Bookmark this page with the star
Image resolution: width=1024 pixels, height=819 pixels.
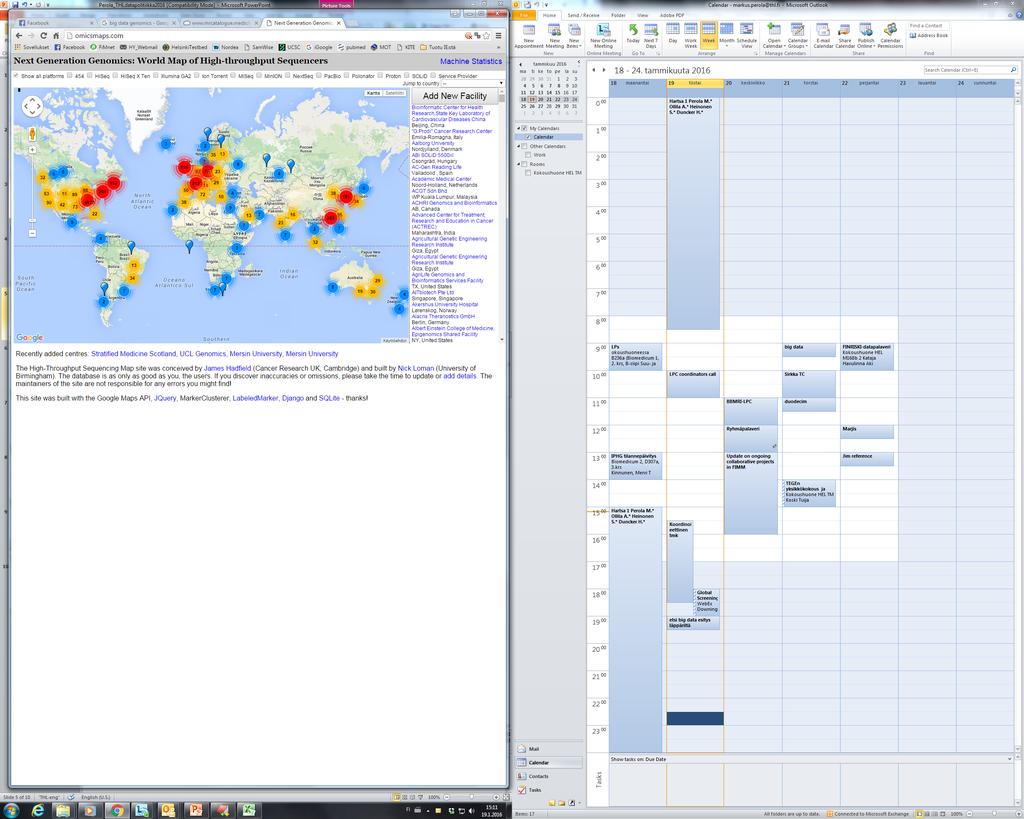[487, 35]
